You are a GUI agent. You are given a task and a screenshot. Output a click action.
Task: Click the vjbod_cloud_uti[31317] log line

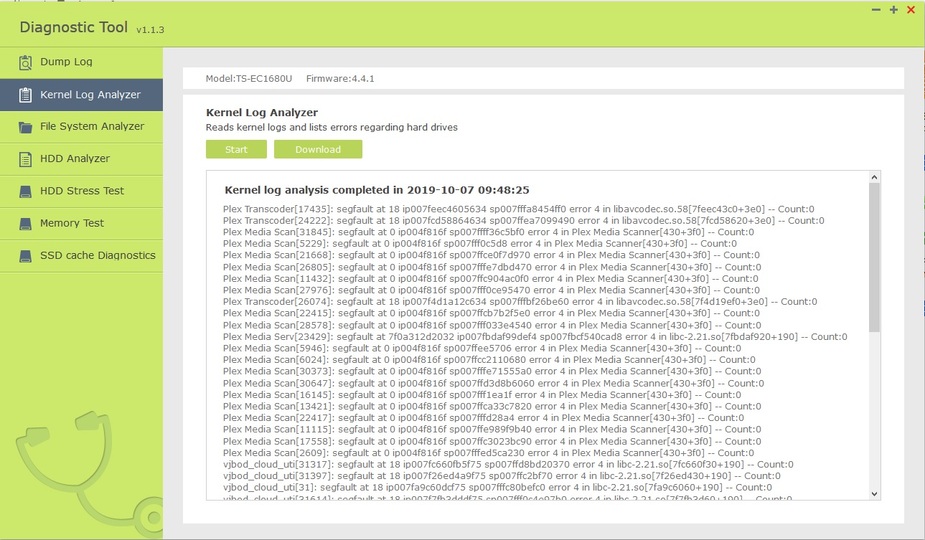(508, 464)
